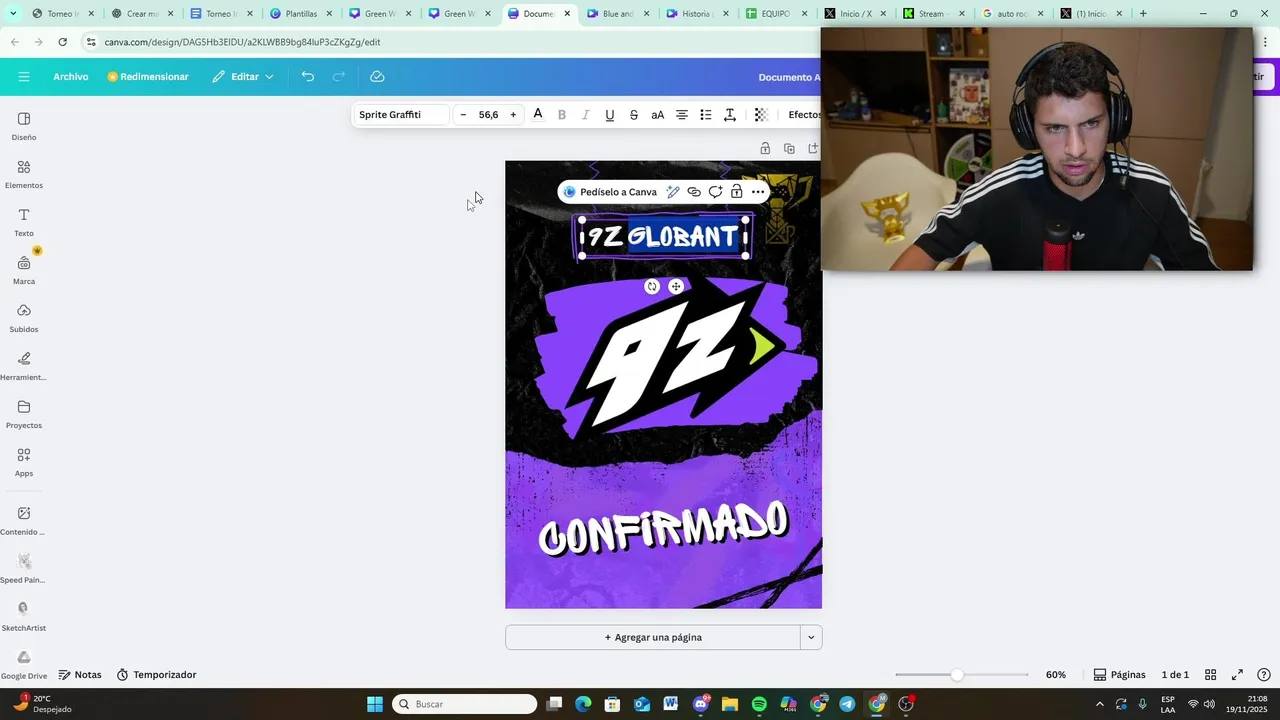1280x720 pixels.
Task: Open the Contenido app in sidebar
Action: tap(24, 520)
